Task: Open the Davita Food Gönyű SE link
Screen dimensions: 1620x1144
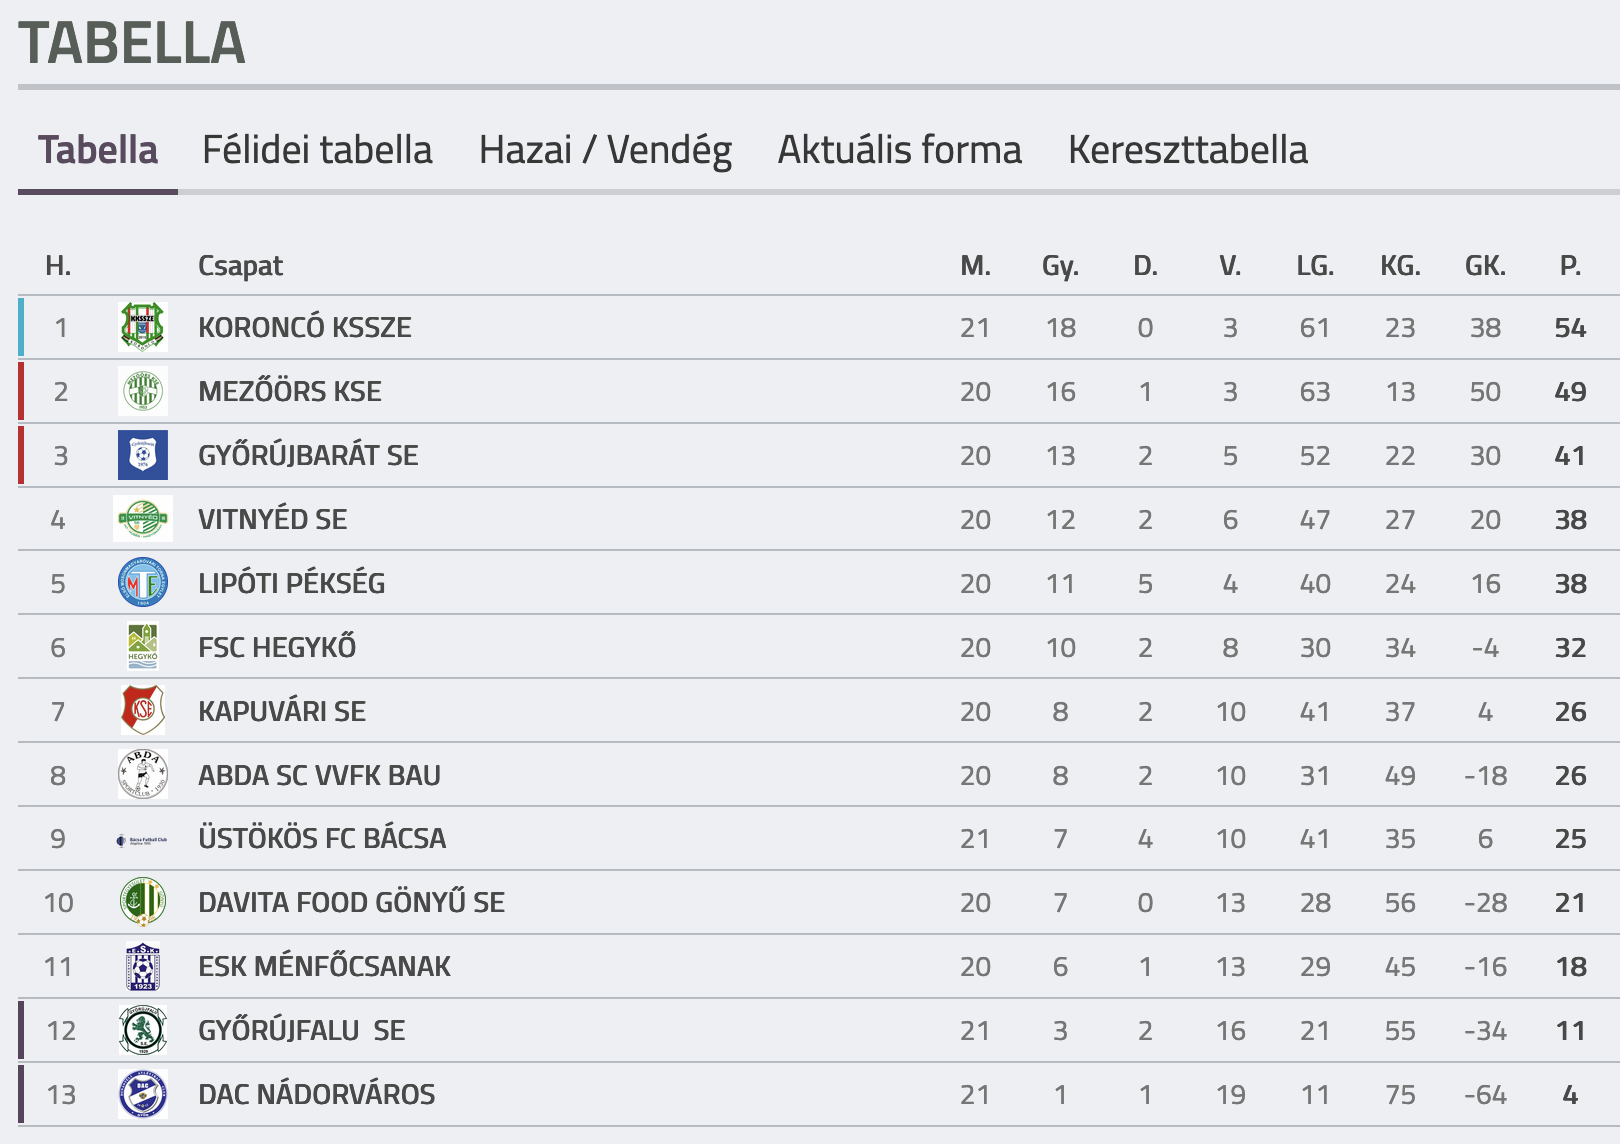Action: 351,903
